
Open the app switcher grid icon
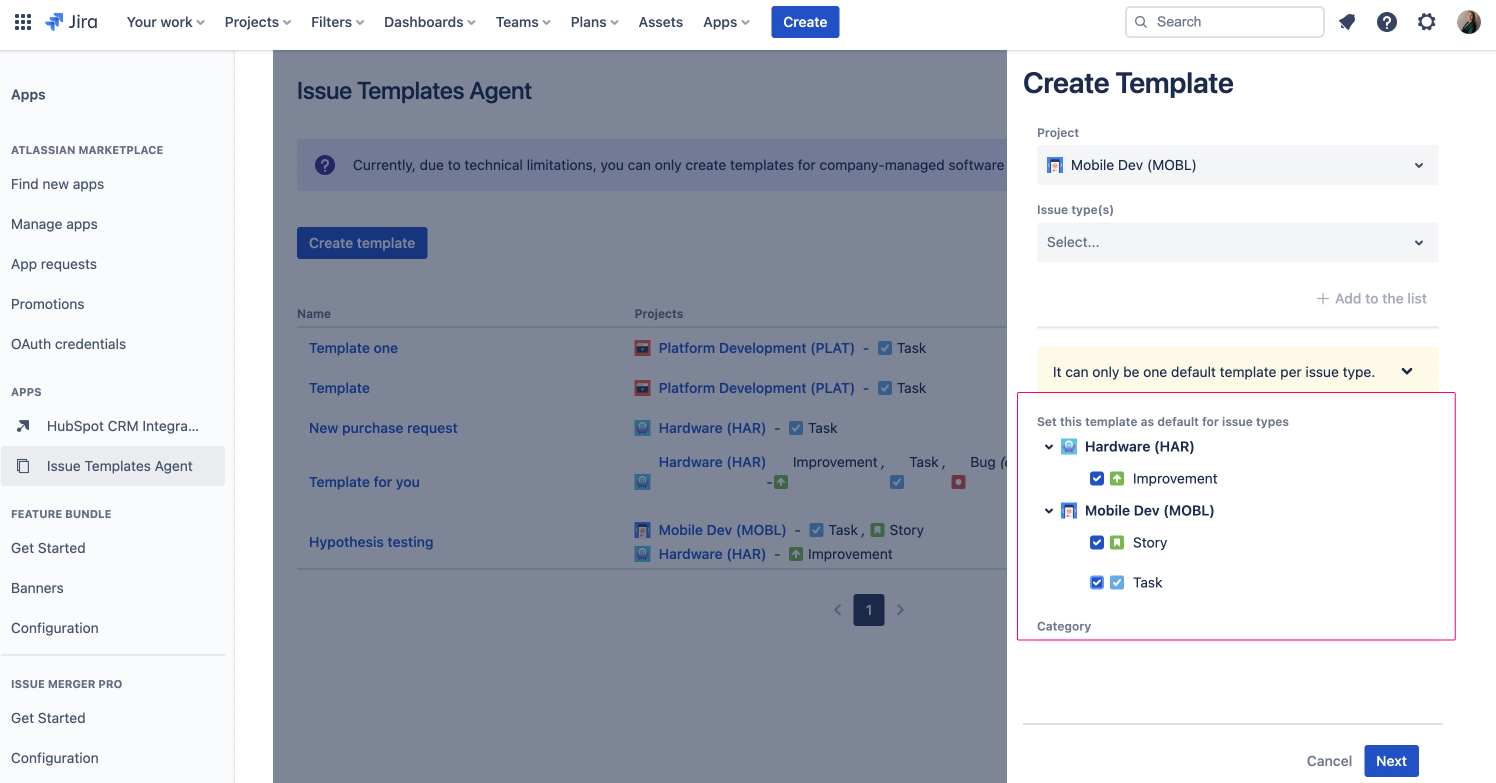pos(22,21)
